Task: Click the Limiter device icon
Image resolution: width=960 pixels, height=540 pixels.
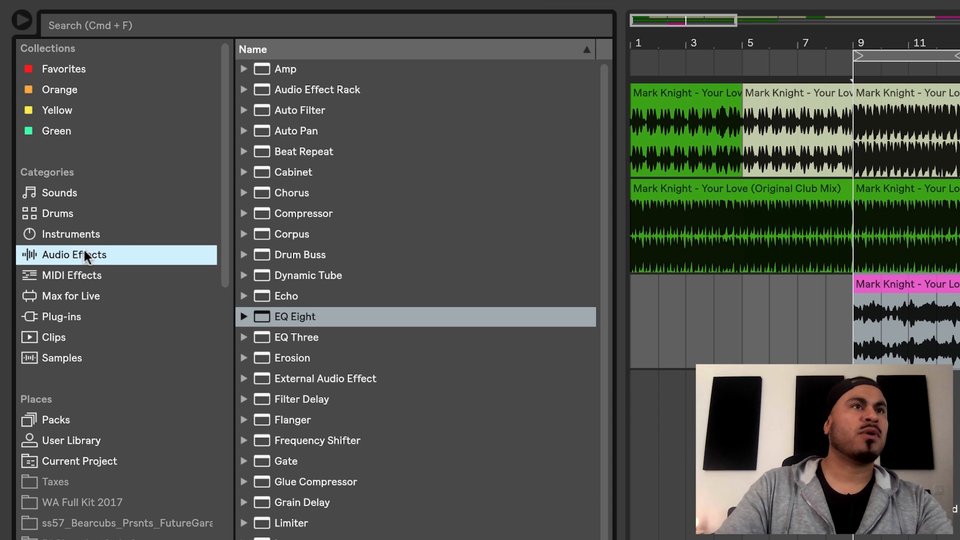Action: tap(261, 523)
